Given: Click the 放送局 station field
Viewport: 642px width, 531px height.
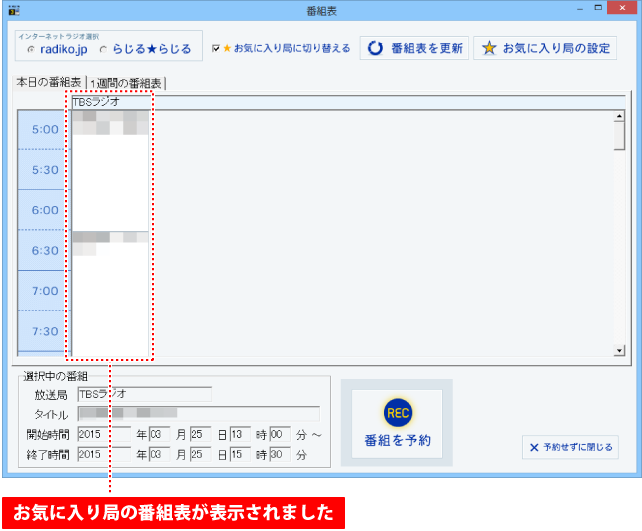Looking at the screenshot, I should (x=145, y=394).
